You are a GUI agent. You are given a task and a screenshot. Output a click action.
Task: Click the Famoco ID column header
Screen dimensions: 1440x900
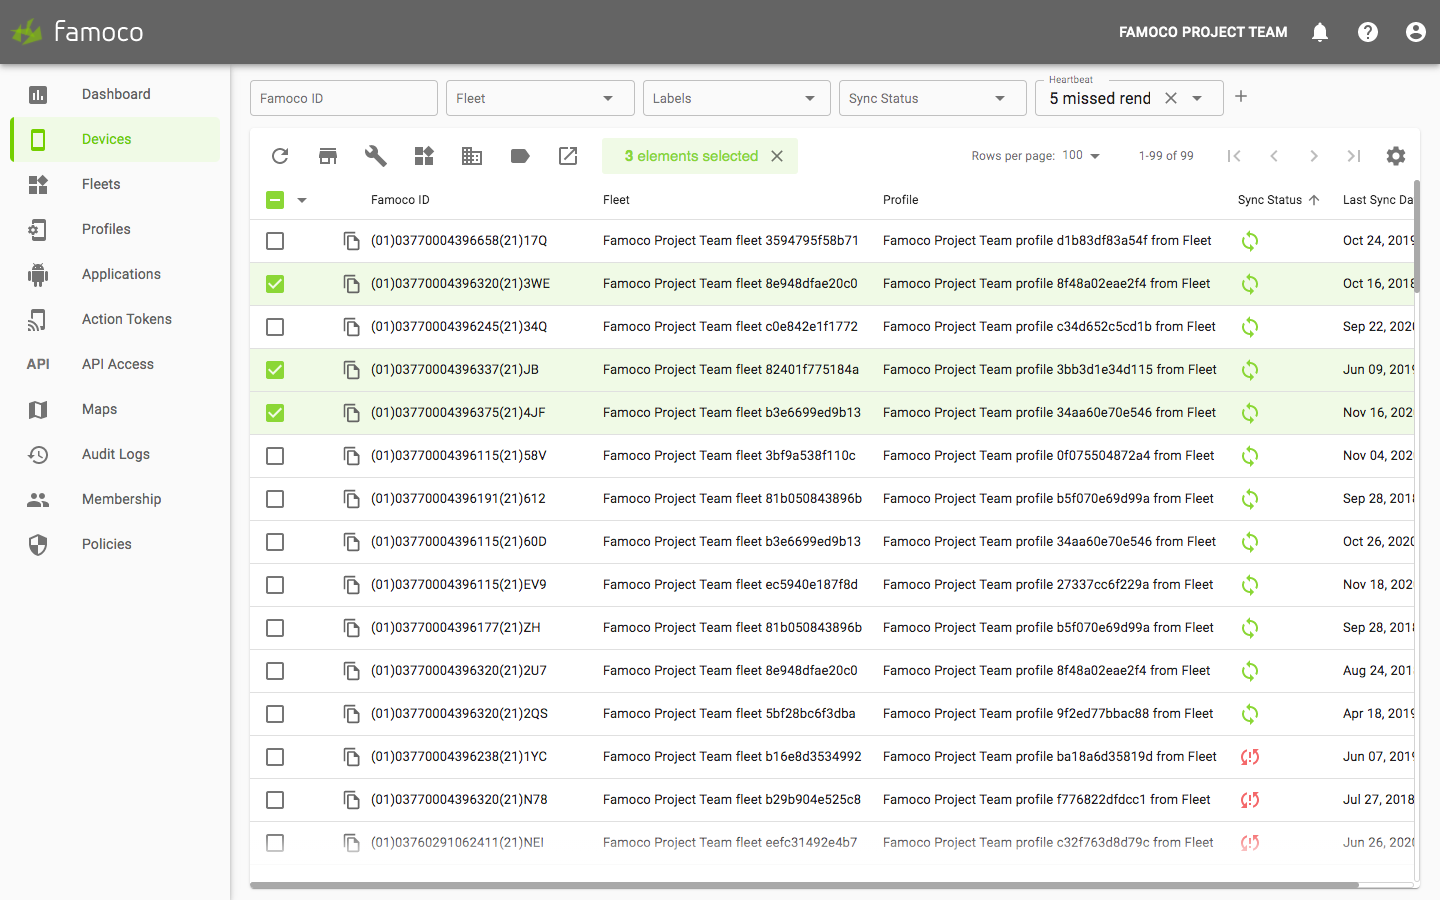click(x=400, y=200)
